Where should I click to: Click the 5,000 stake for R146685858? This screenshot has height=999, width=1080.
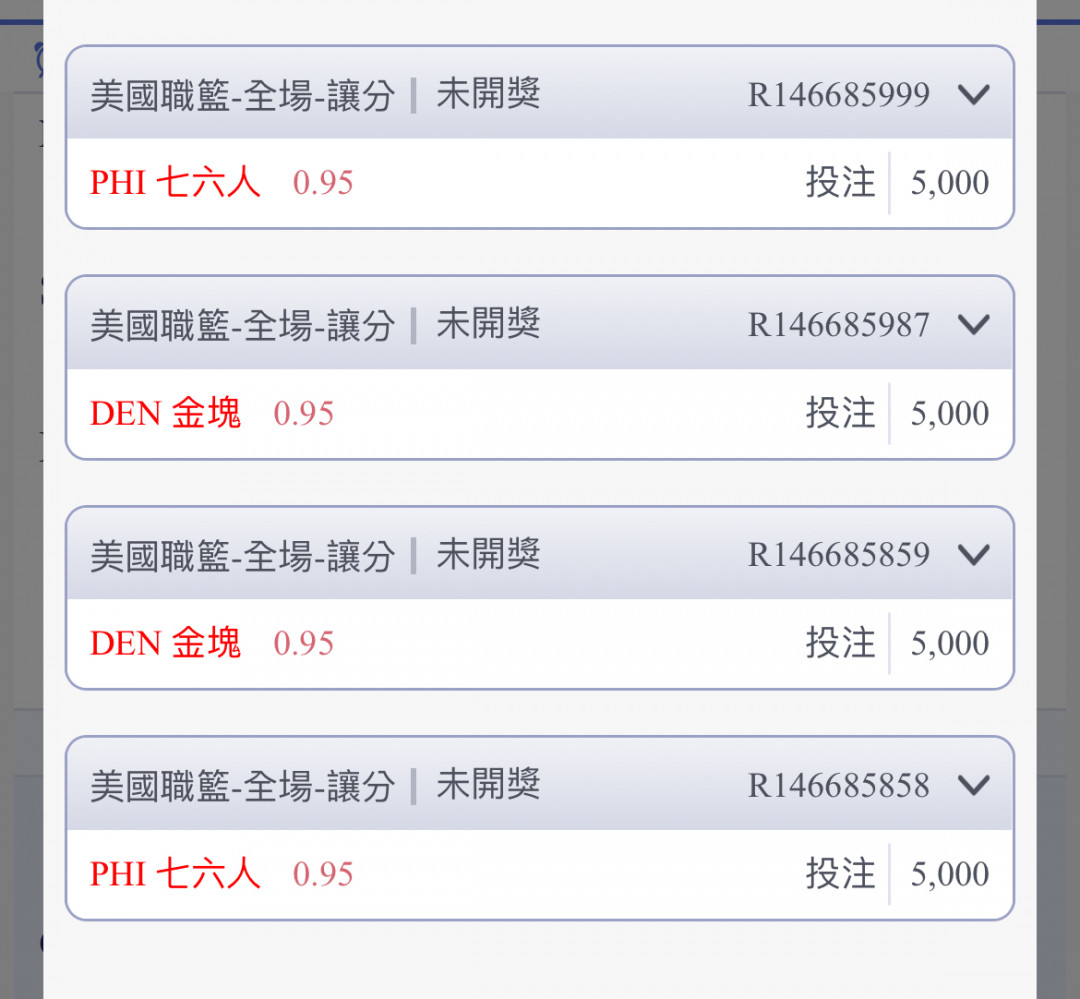tap(950, 874)
